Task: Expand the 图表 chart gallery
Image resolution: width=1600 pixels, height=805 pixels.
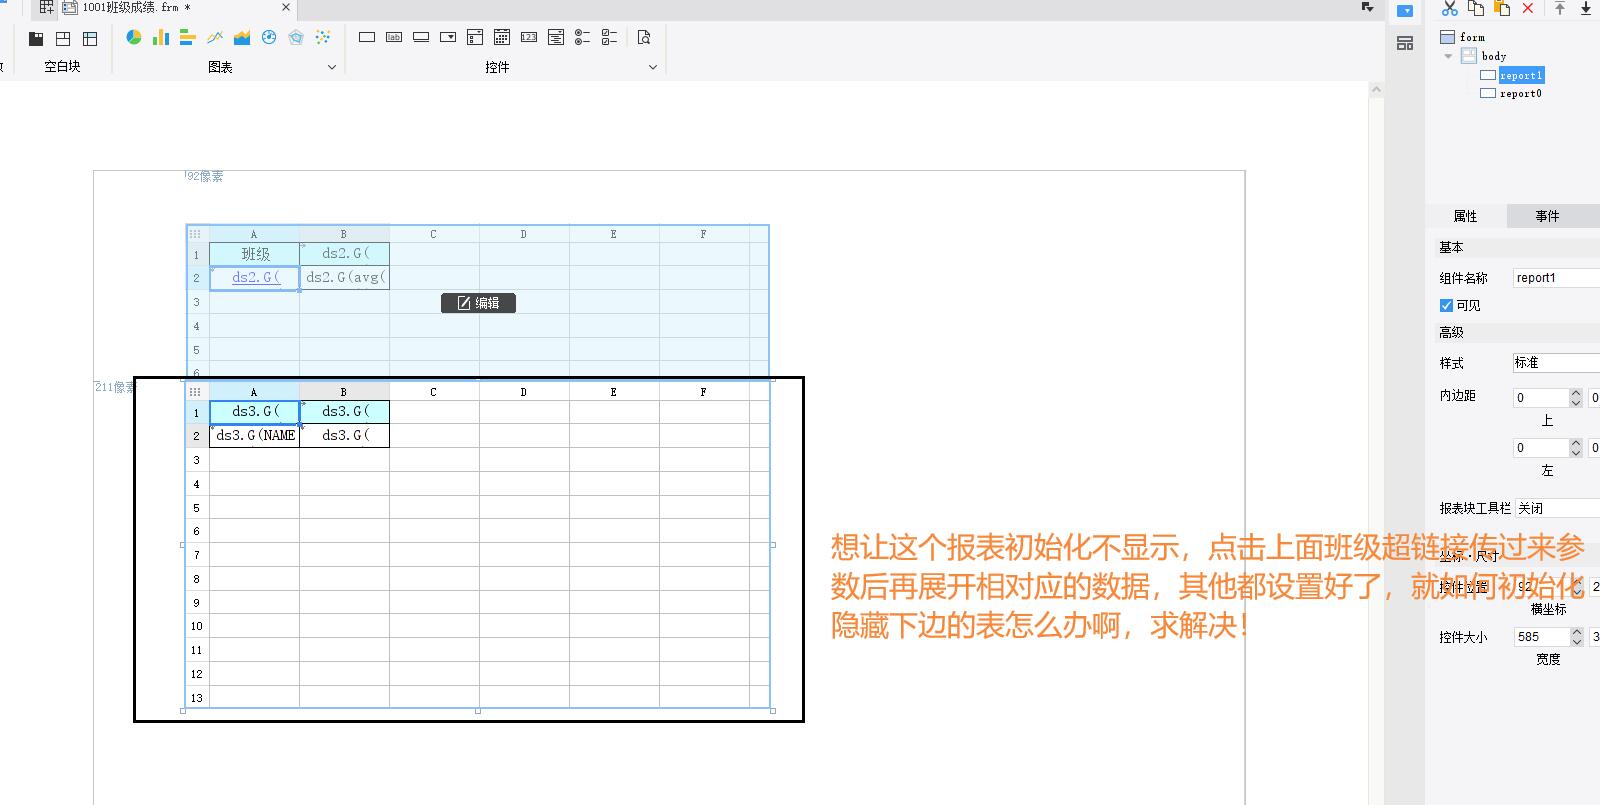Action: coord(332,67)
